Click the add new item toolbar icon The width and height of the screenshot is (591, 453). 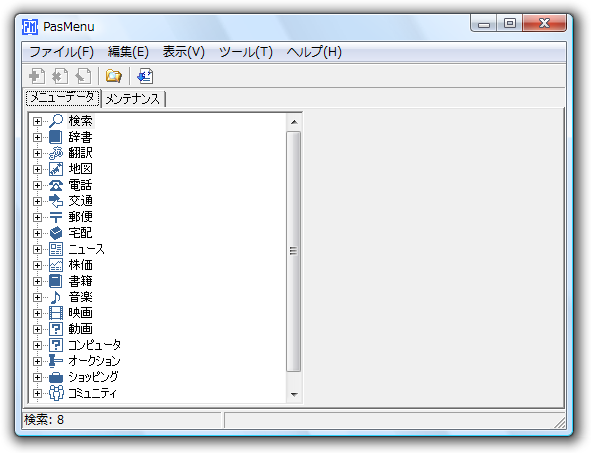pyautogui.click(x=37, y=76)
